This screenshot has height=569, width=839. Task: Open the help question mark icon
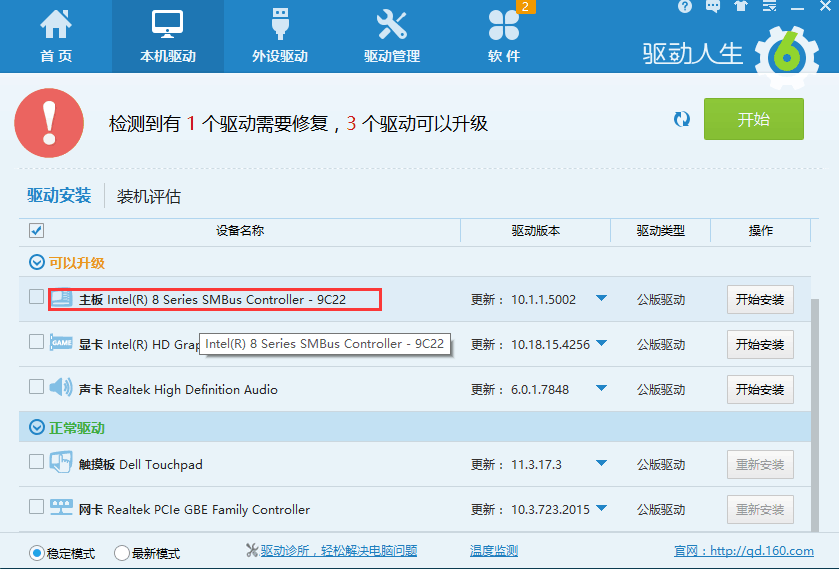tap(684, 6)
